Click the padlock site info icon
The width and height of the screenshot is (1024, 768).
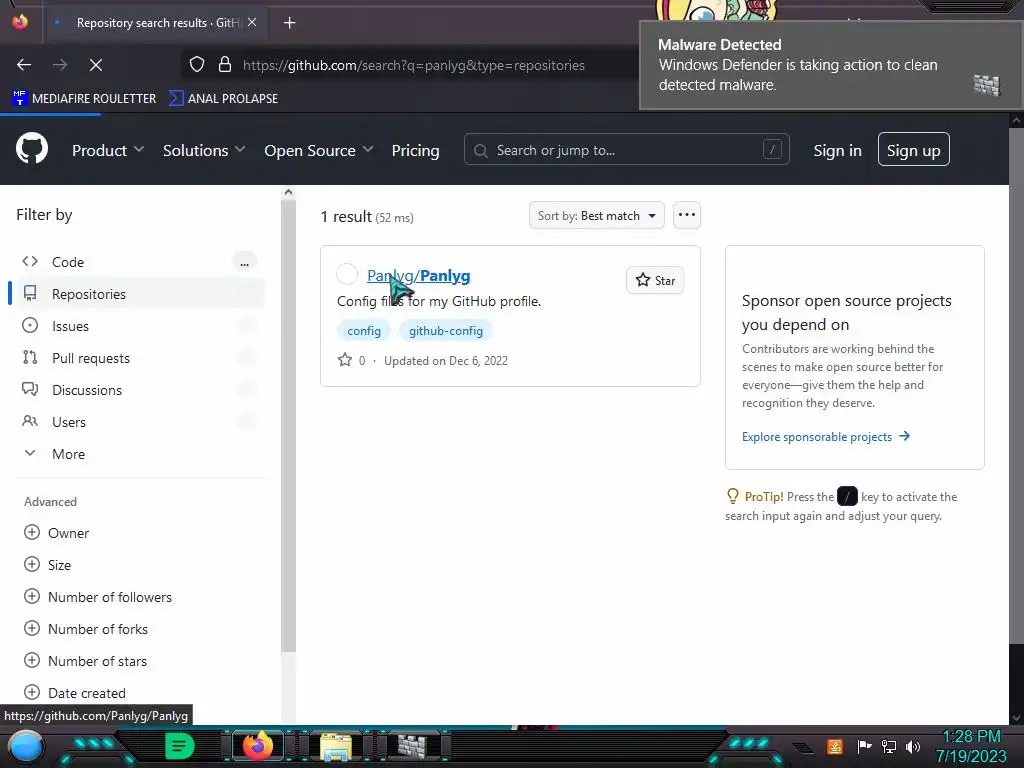pos(225,65)
